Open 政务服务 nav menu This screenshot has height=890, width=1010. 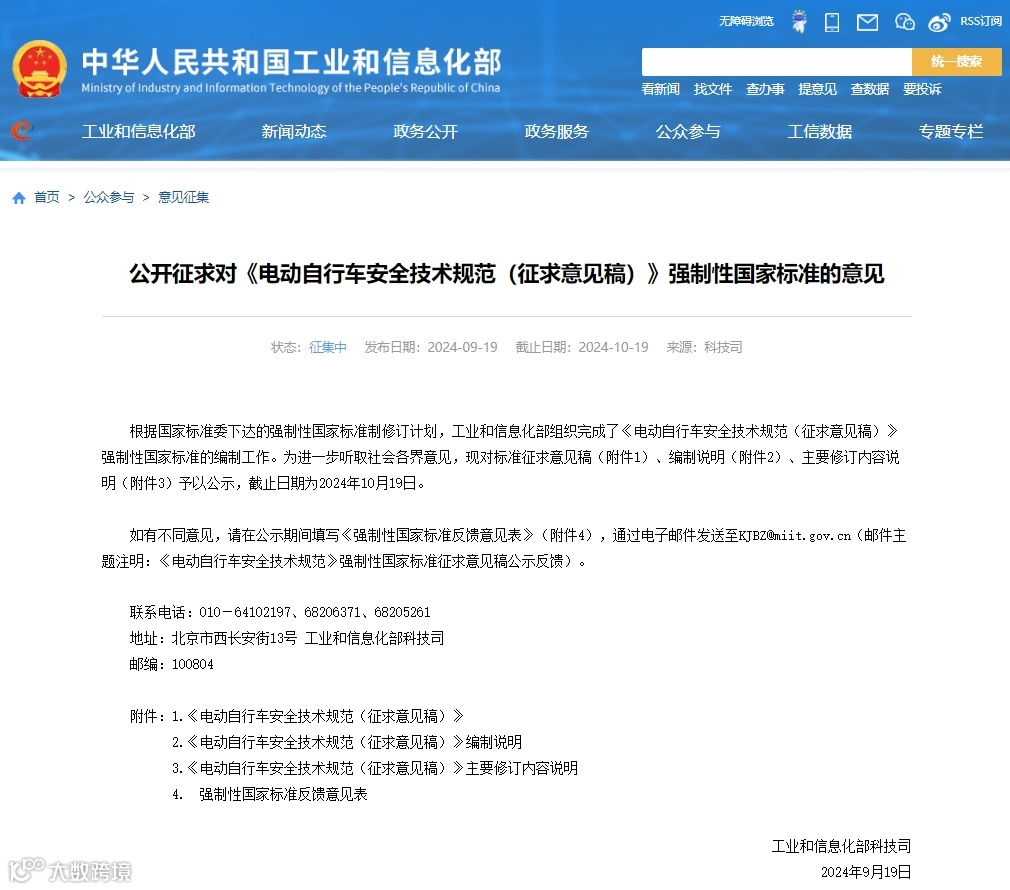pos(557,131)
